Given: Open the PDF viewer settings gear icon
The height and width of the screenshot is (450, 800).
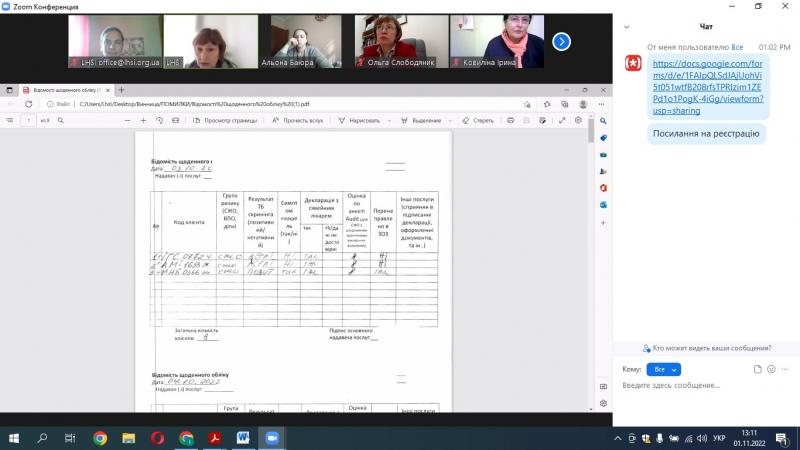Looking at the screenshot, I should click(x=578, y=121).
